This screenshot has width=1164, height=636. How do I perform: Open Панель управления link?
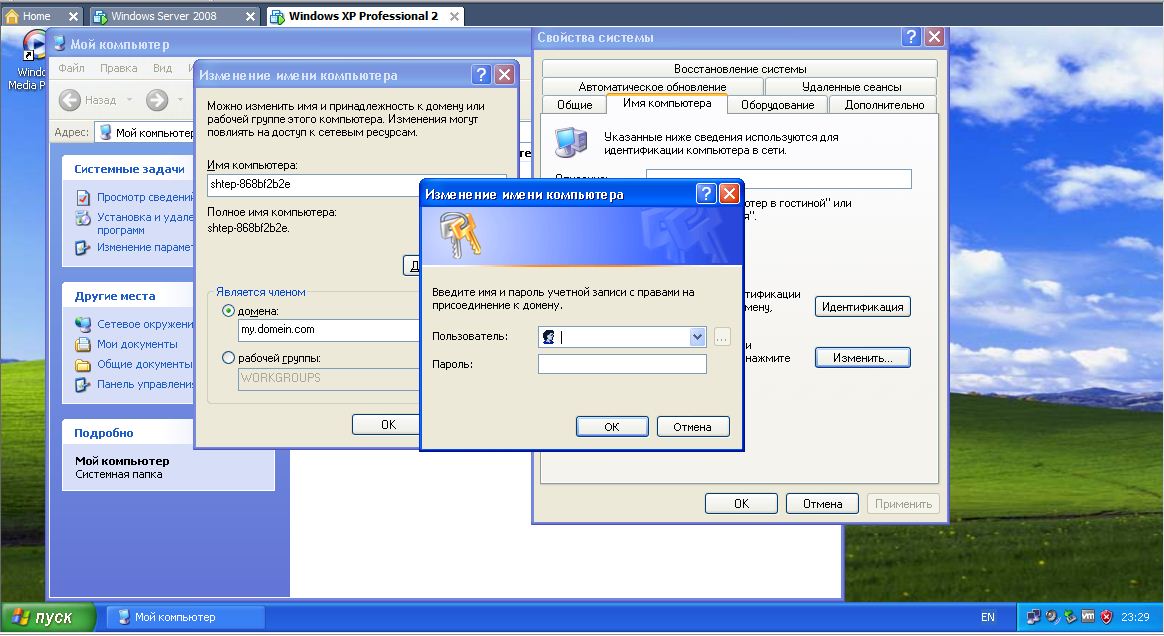click(145, 384)
